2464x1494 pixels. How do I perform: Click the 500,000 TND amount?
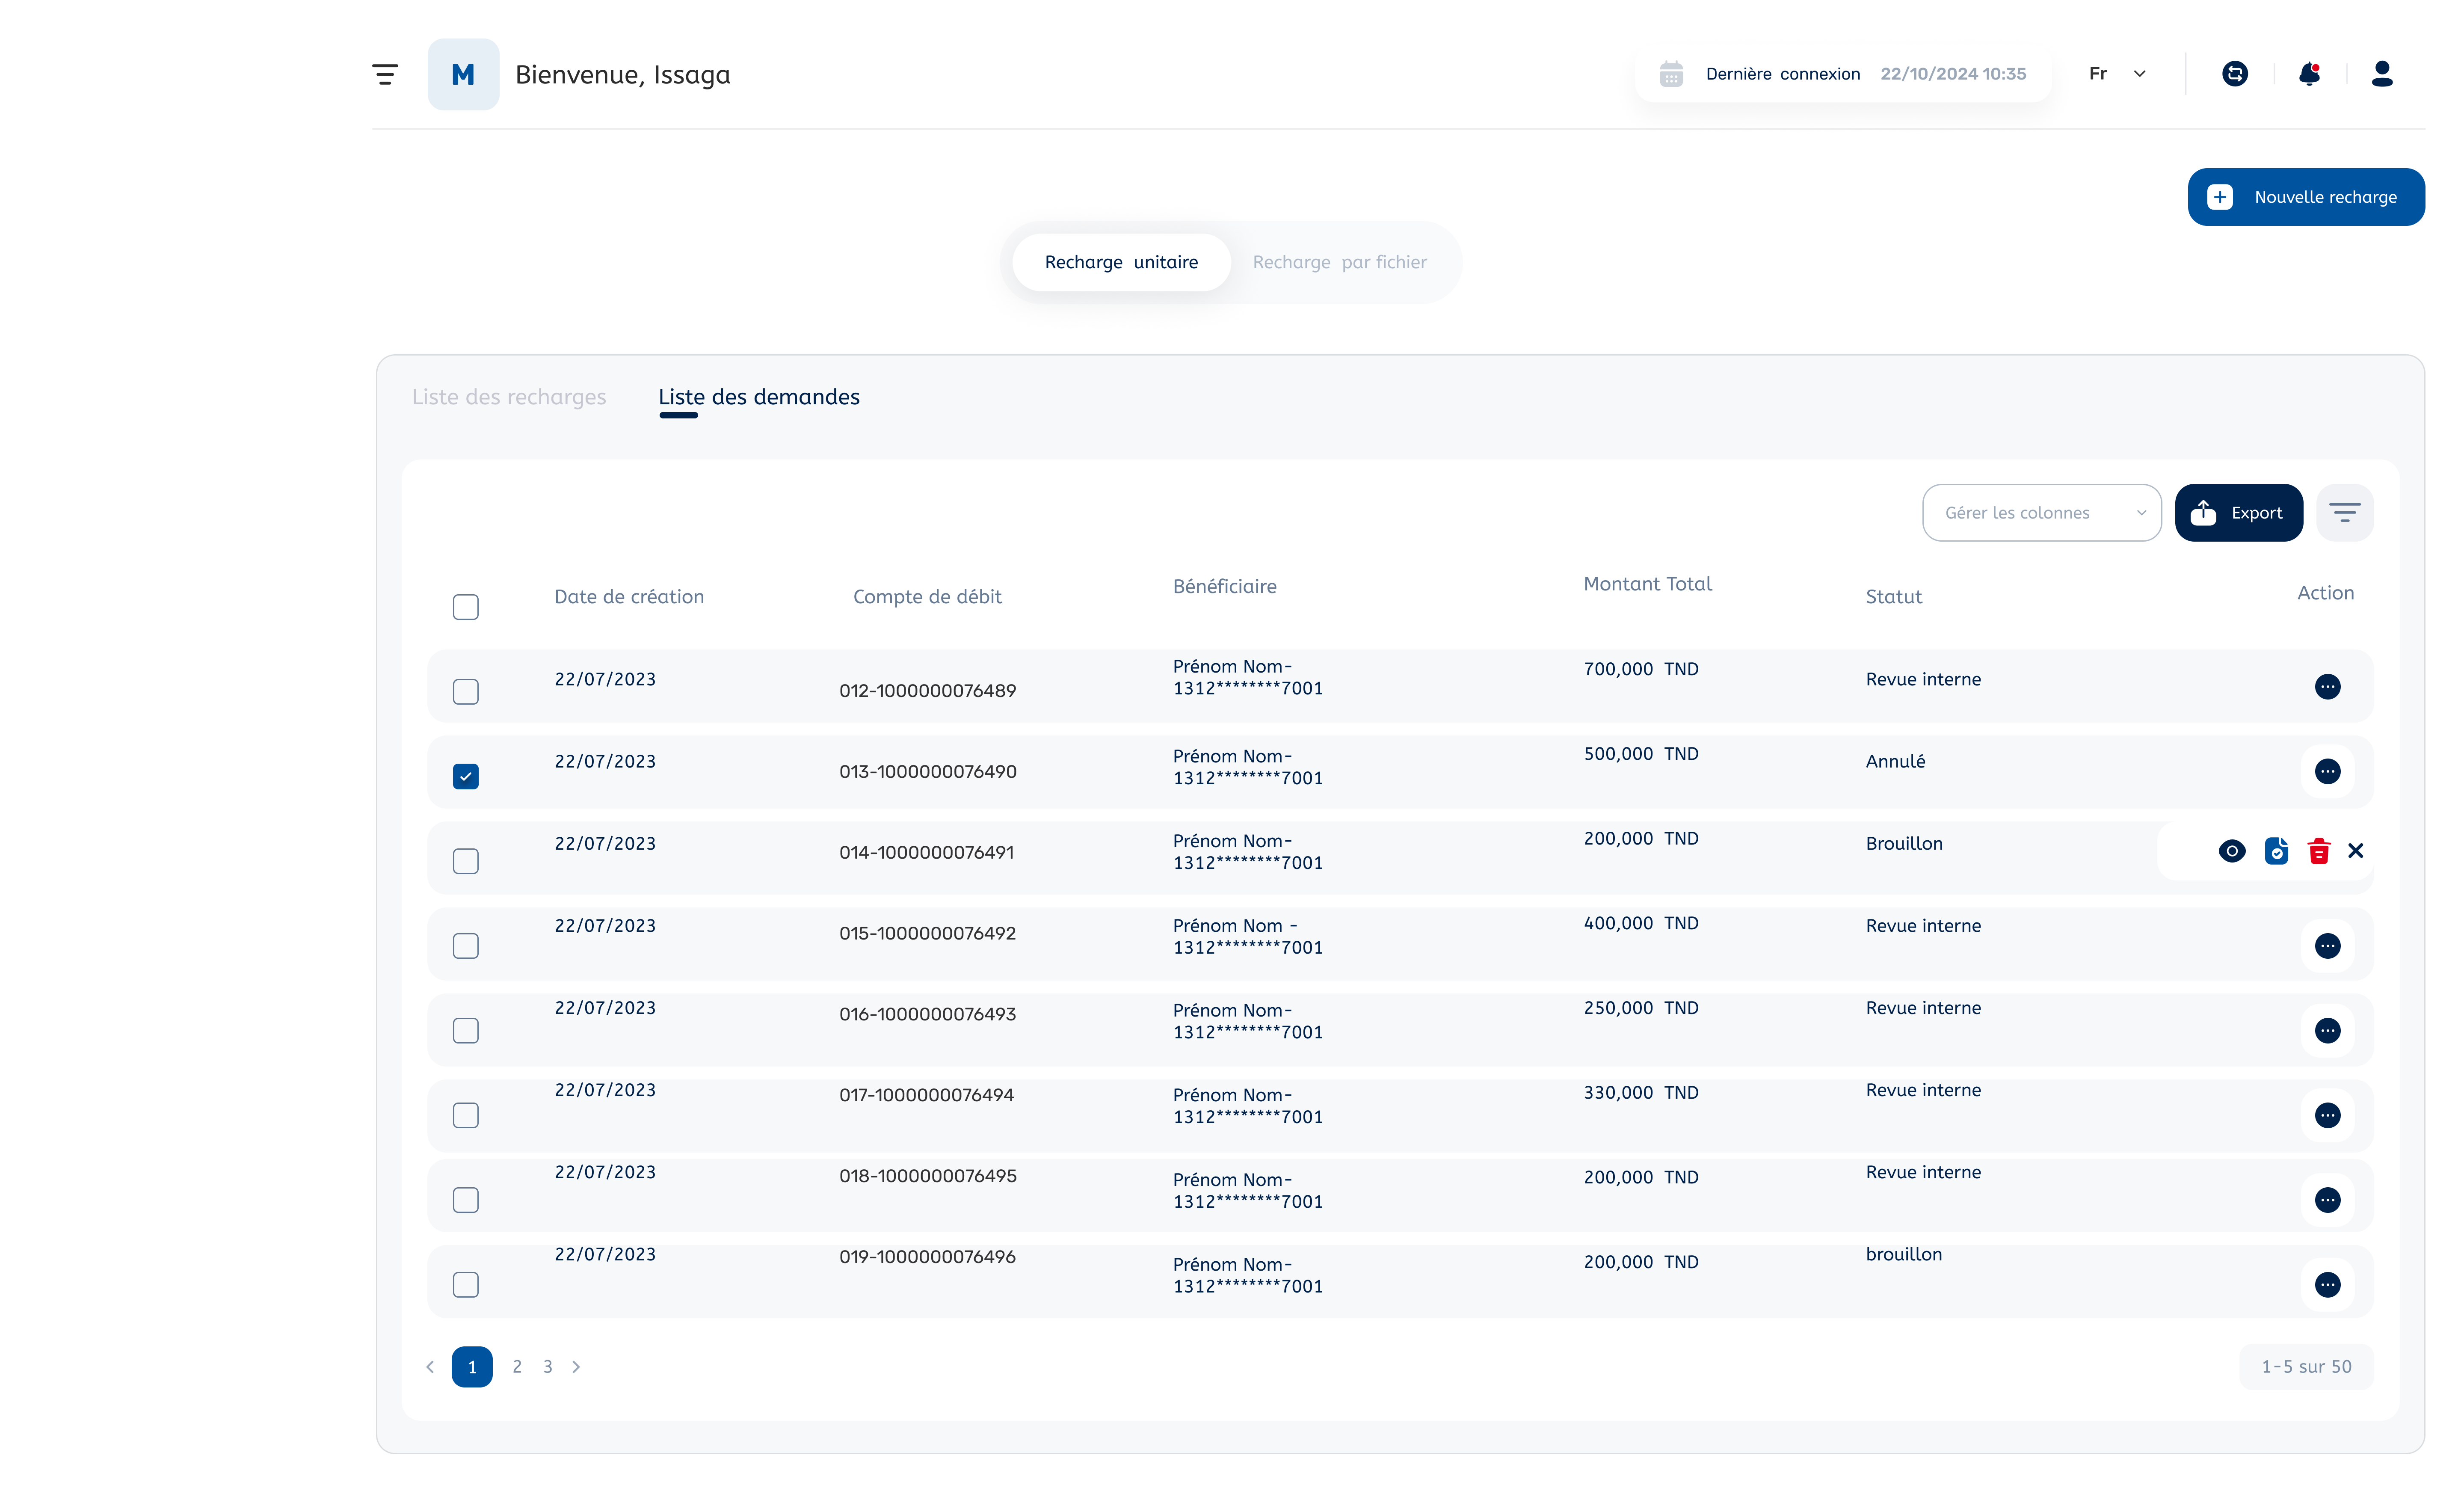(1641, 754)
